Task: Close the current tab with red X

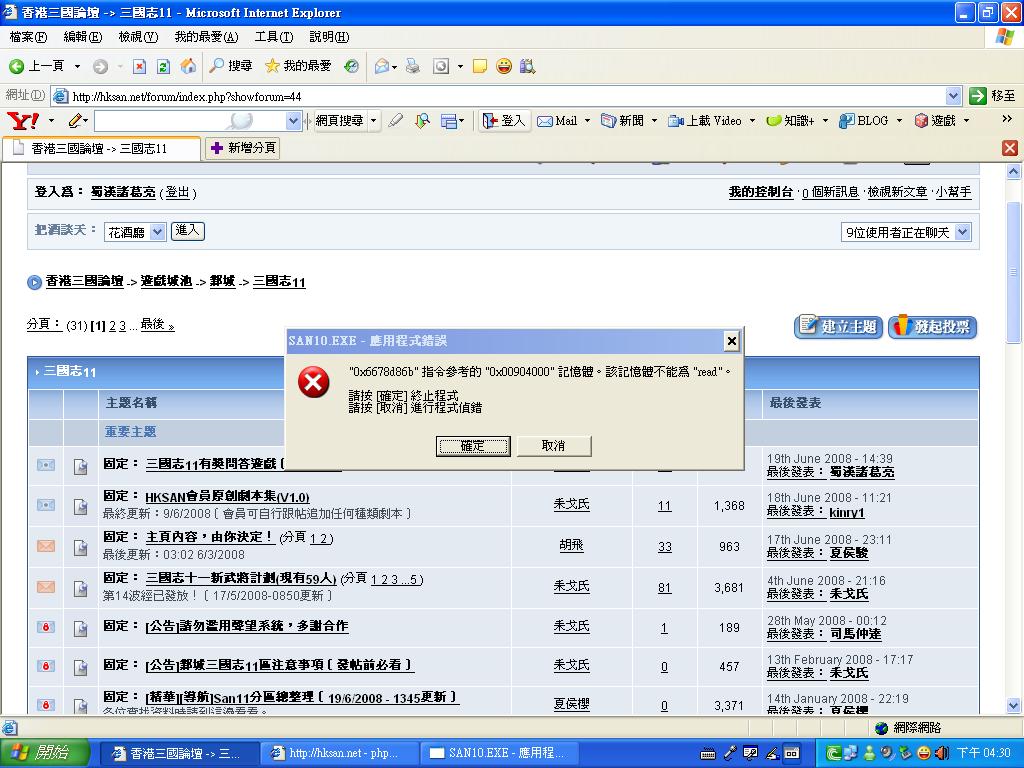Action: (x=1010, y=148)
